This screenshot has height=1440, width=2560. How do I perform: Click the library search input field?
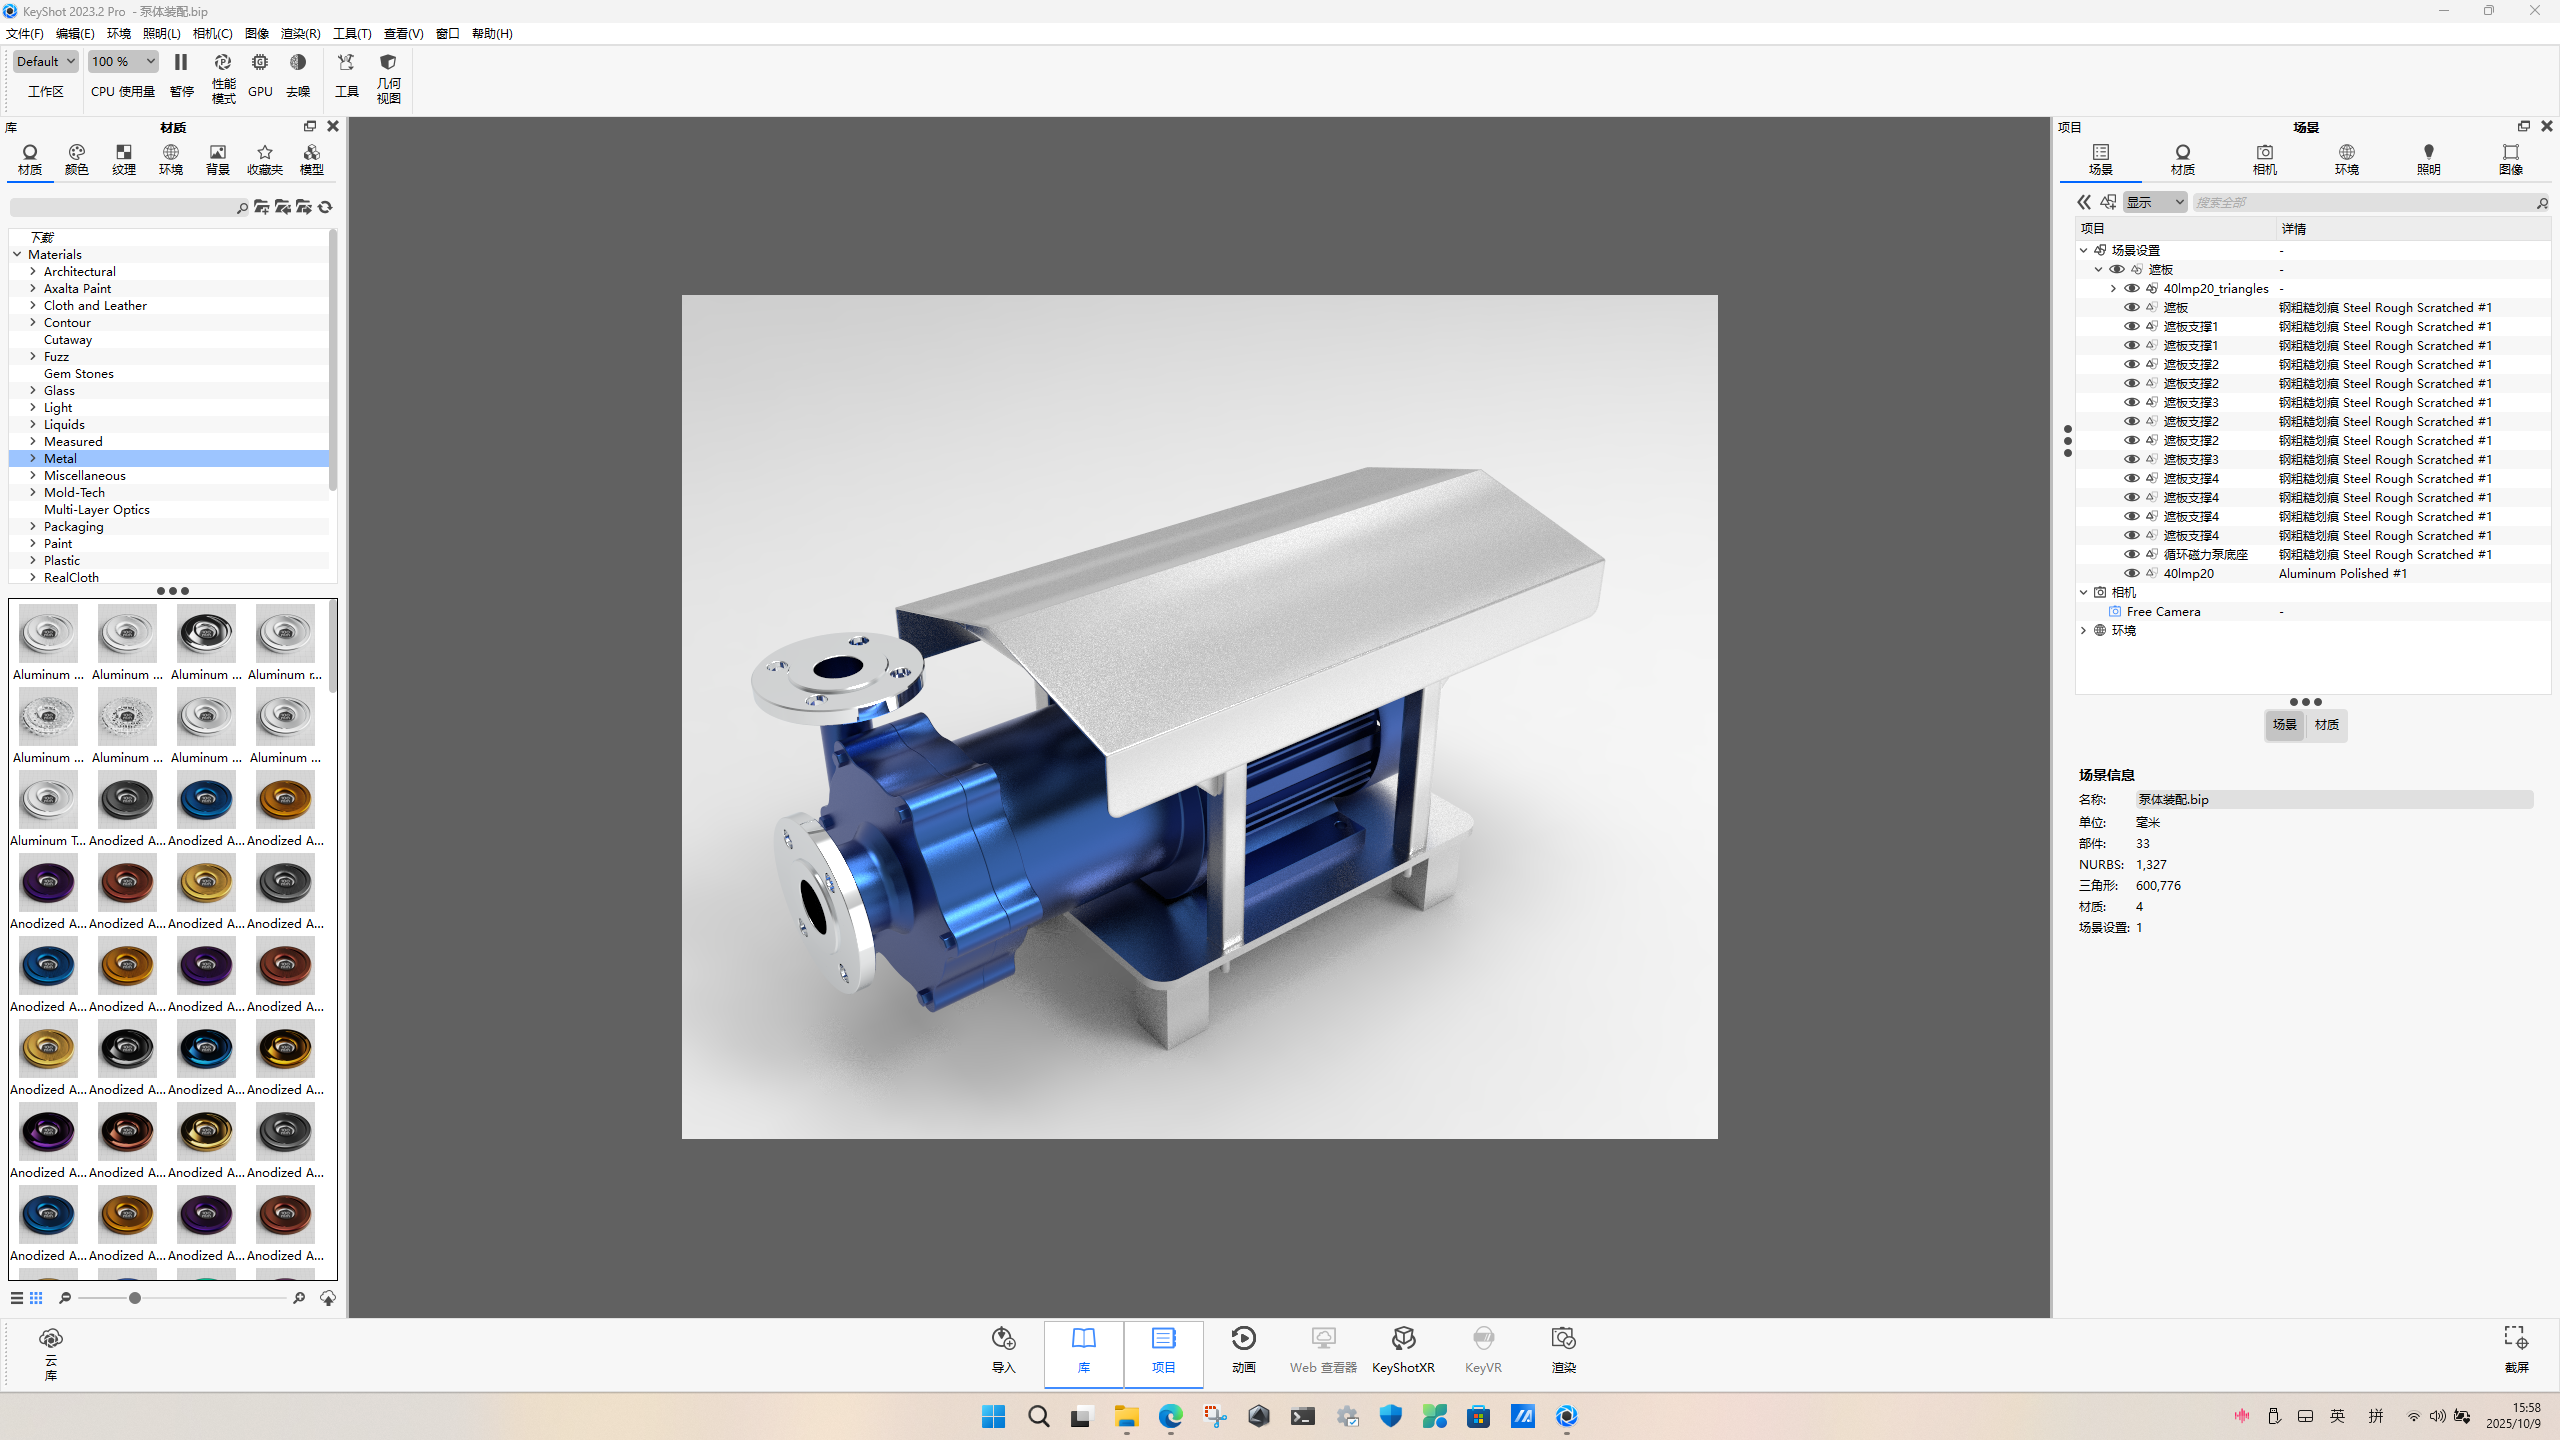tap(120, 207)
